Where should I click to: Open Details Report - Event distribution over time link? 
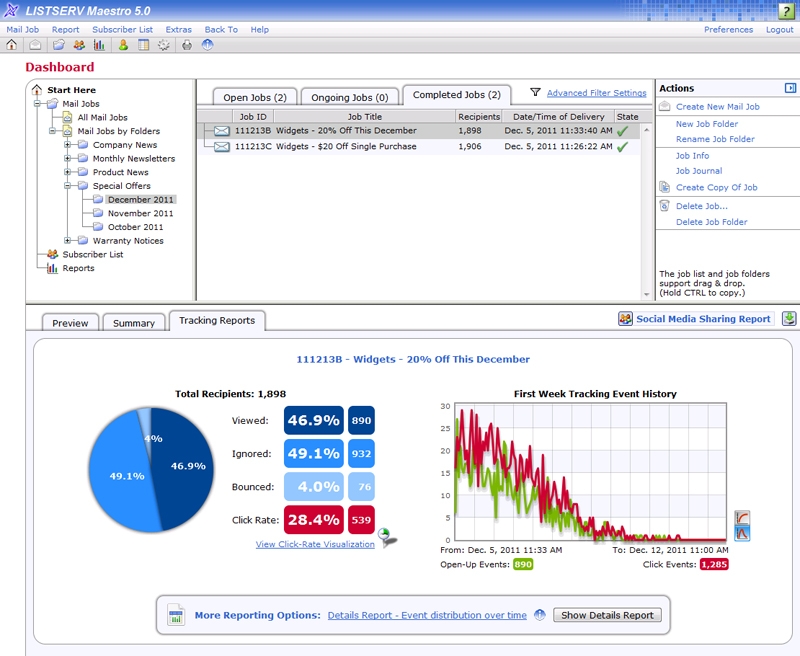[x=427, y=615]
